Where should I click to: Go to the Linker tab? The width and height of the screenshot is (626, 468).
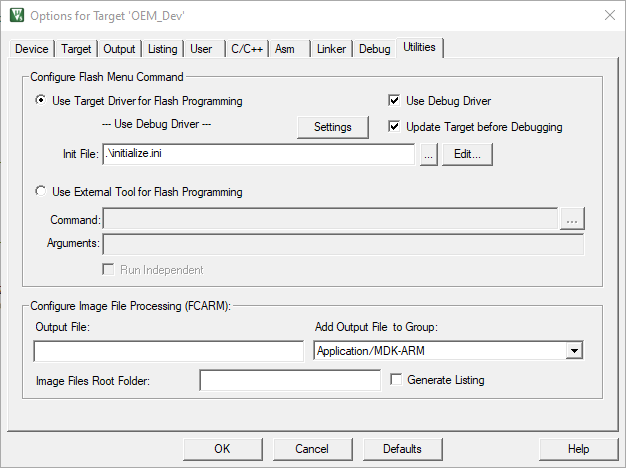coord(332,49)
